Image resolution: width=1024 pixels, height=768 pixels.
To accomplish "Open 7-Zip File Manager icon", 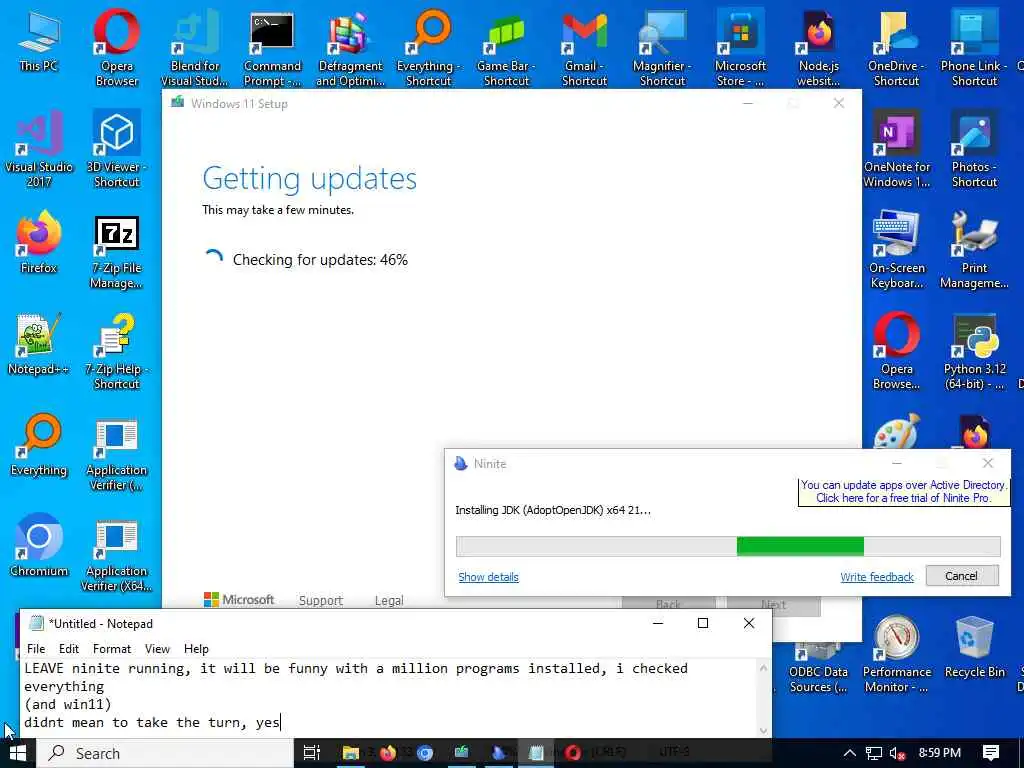I will (x=116, y=251).
